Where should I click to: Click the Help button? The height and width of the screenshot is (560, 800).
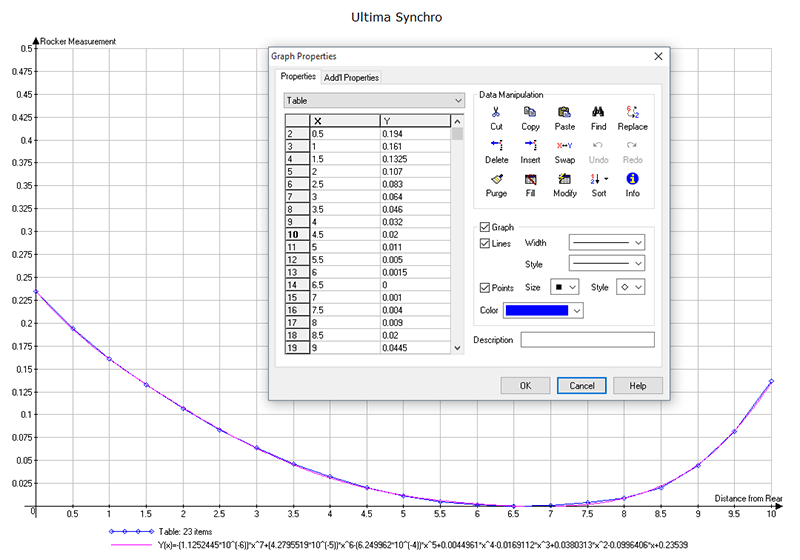pos(638,386)
